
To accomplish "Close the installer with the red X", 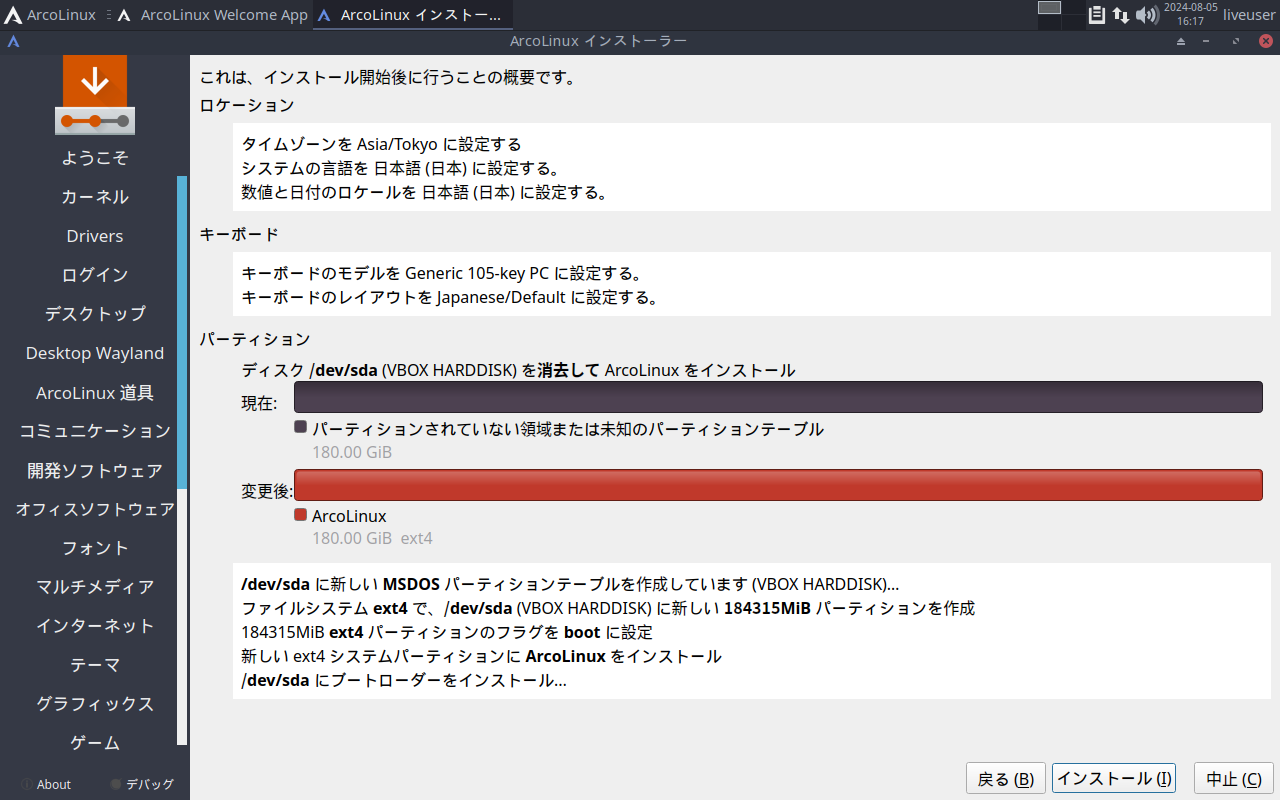I will [x=1265, y=41].
